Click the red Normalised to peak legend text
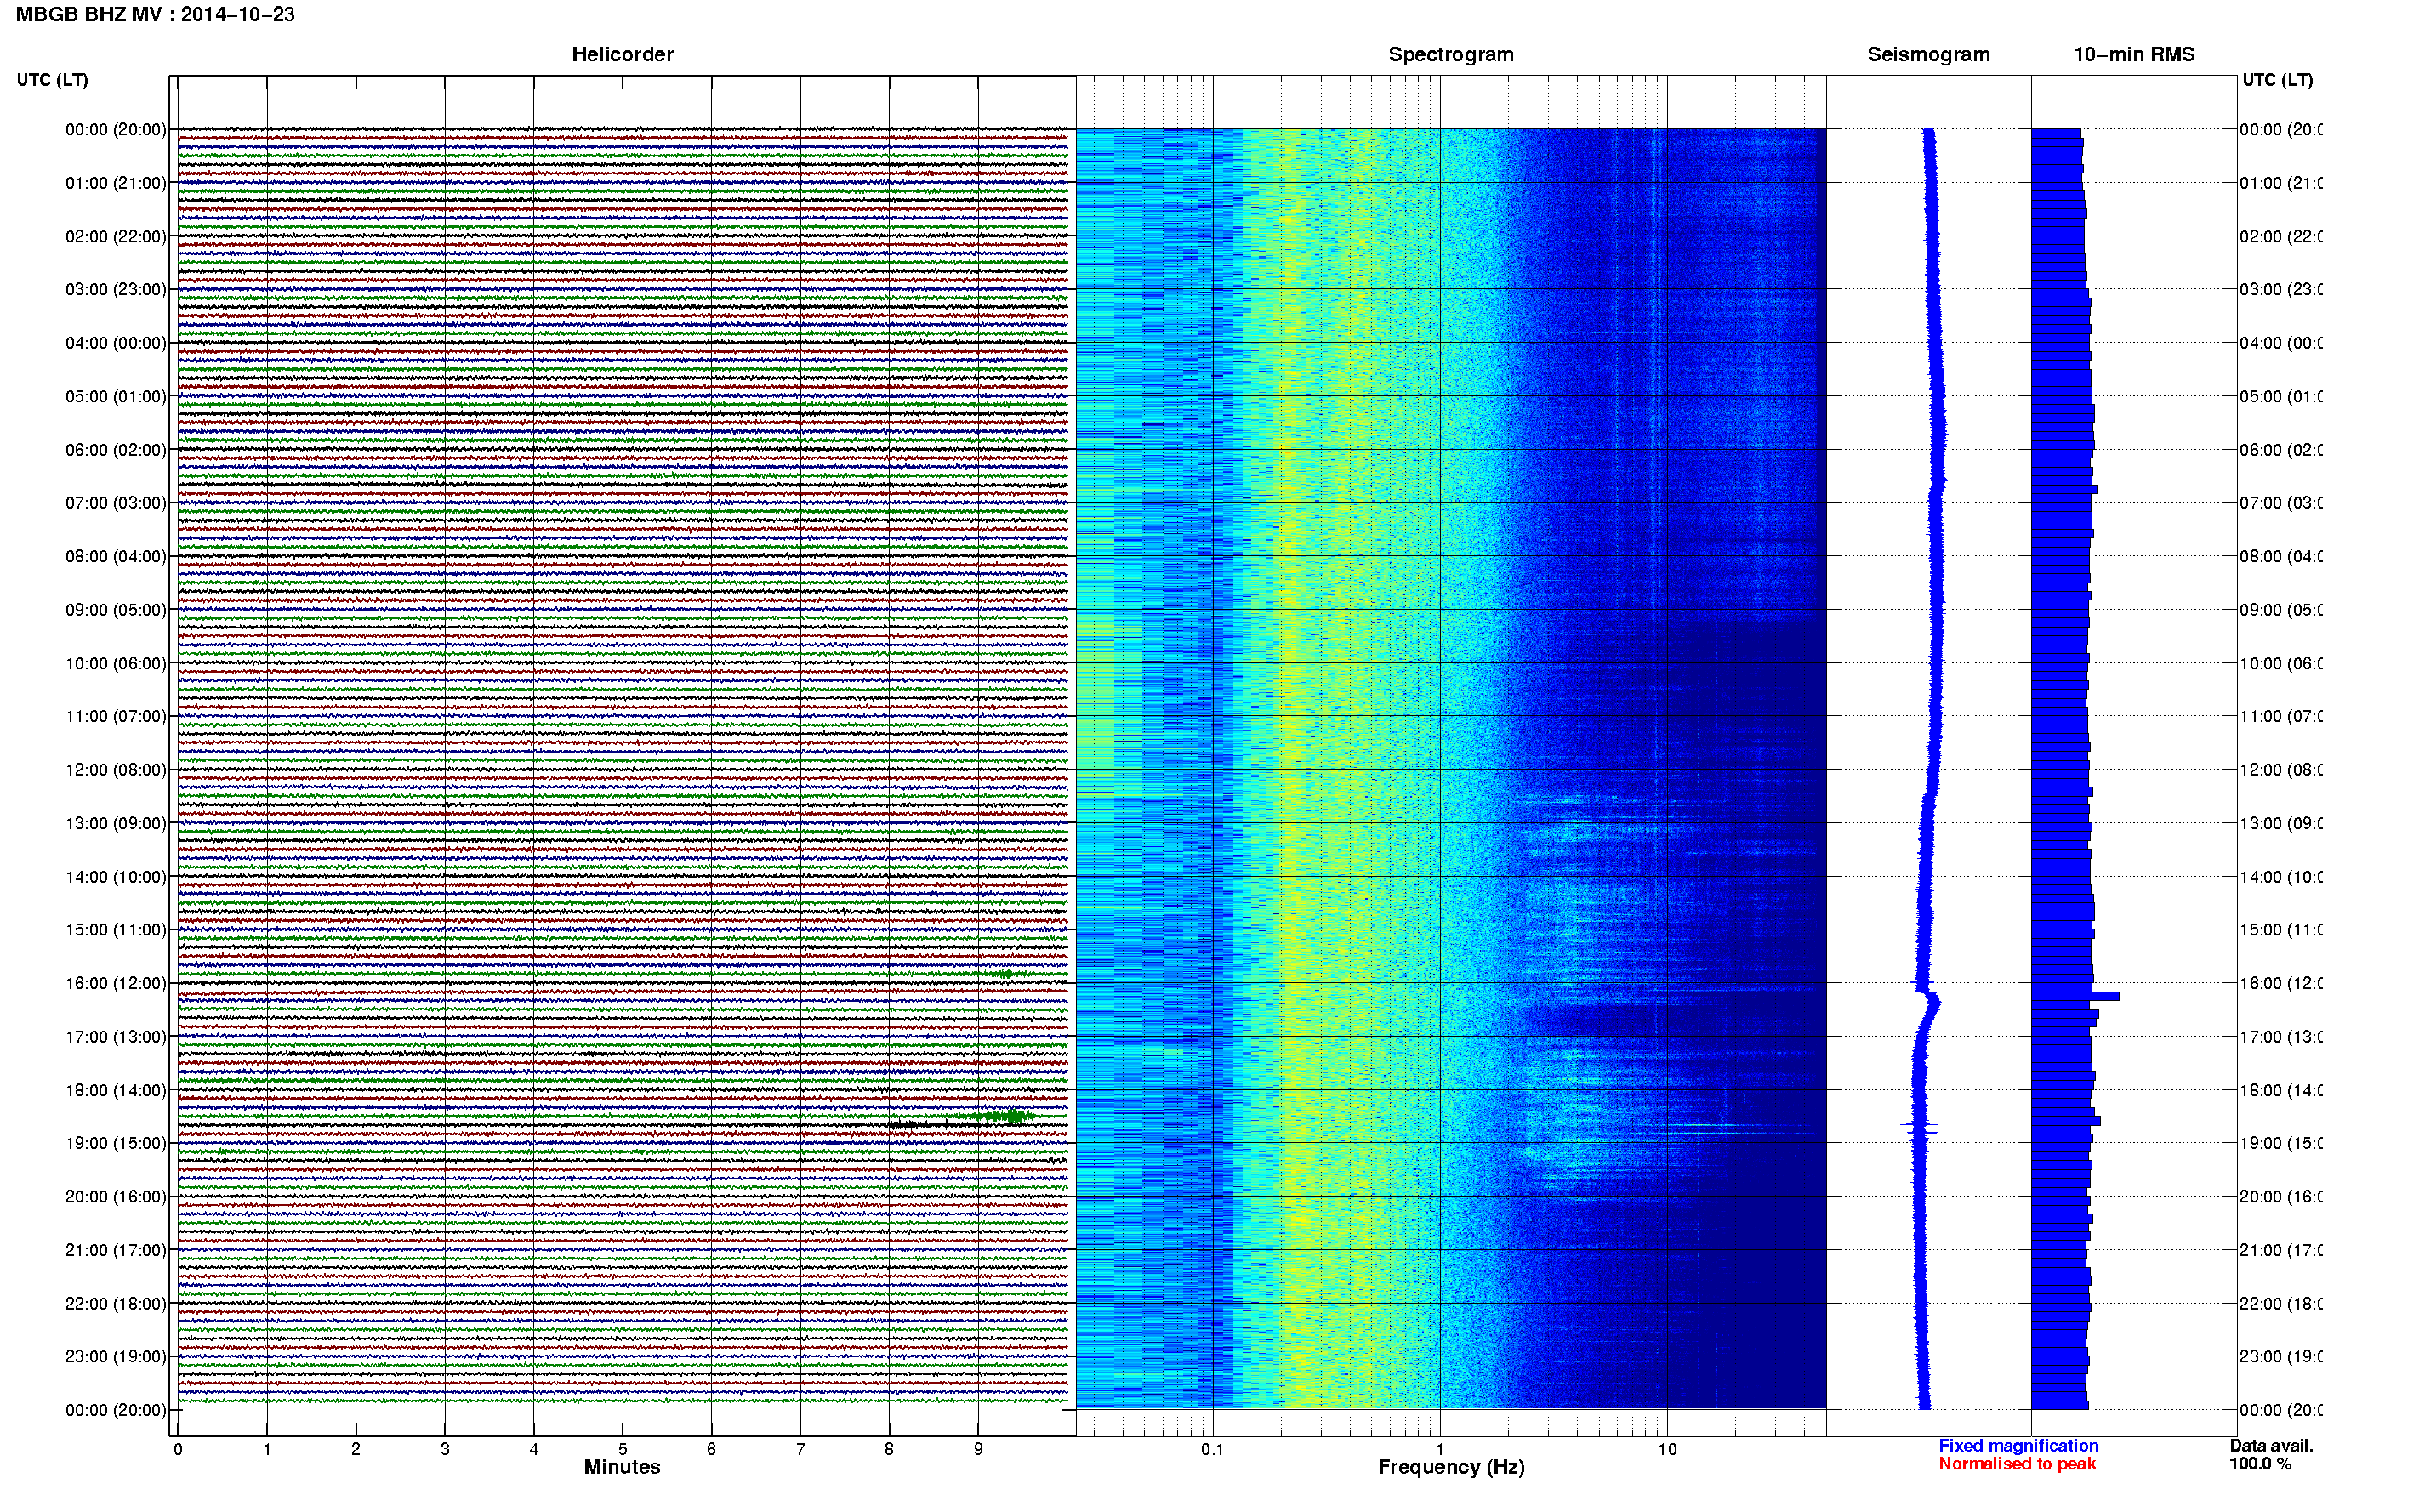Image resolution: width=2419 pixels, height=1512 pixels. 2017,1464
